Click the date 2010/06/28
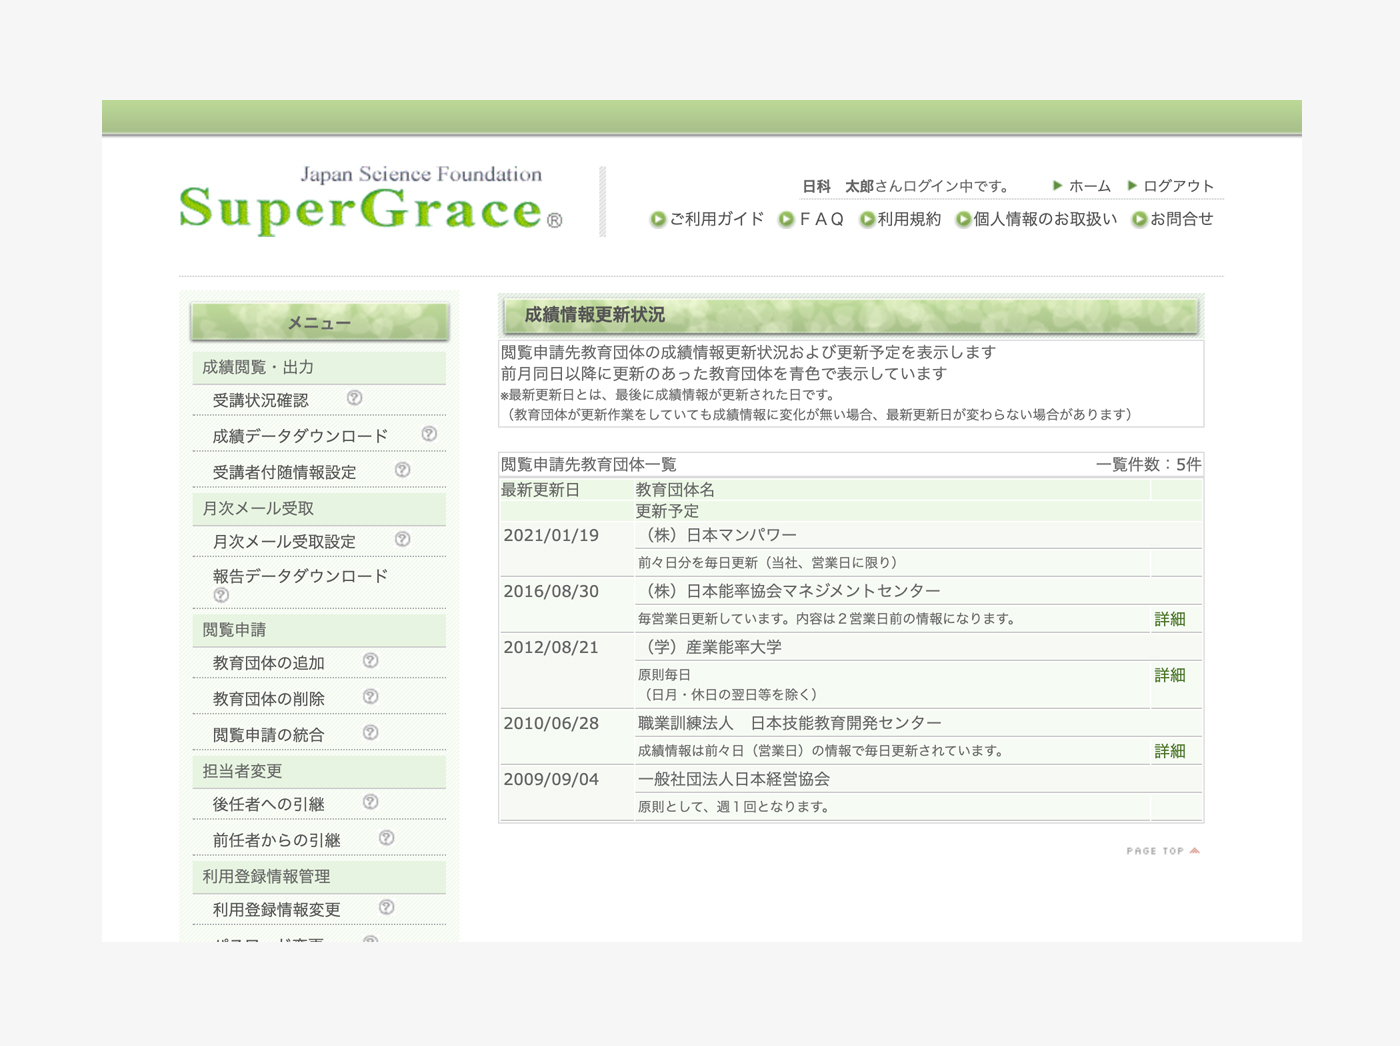This screenshot has height=1046, width=1400. (551, 723)
